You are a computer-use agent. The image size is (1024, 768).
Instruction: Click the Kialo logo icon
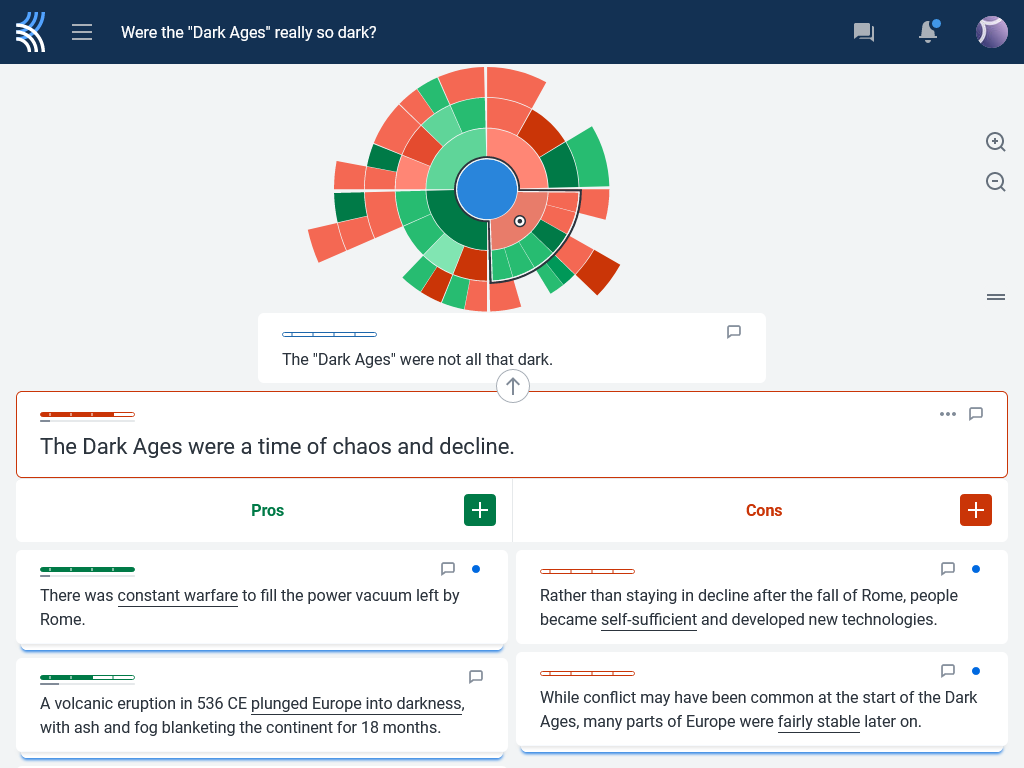click(x=31, y=32)
